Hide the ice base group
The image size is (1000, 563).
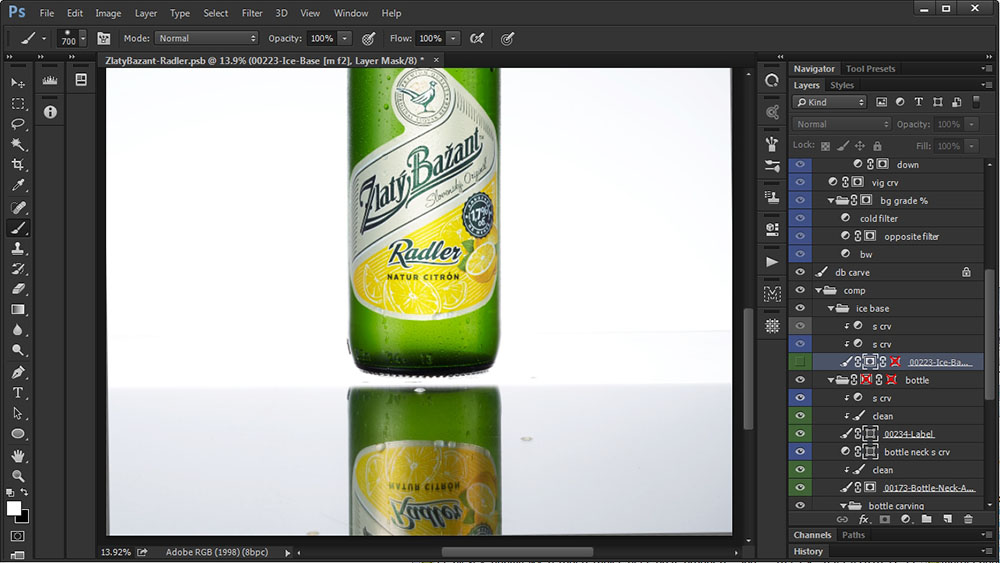click(x=800, y=307)
